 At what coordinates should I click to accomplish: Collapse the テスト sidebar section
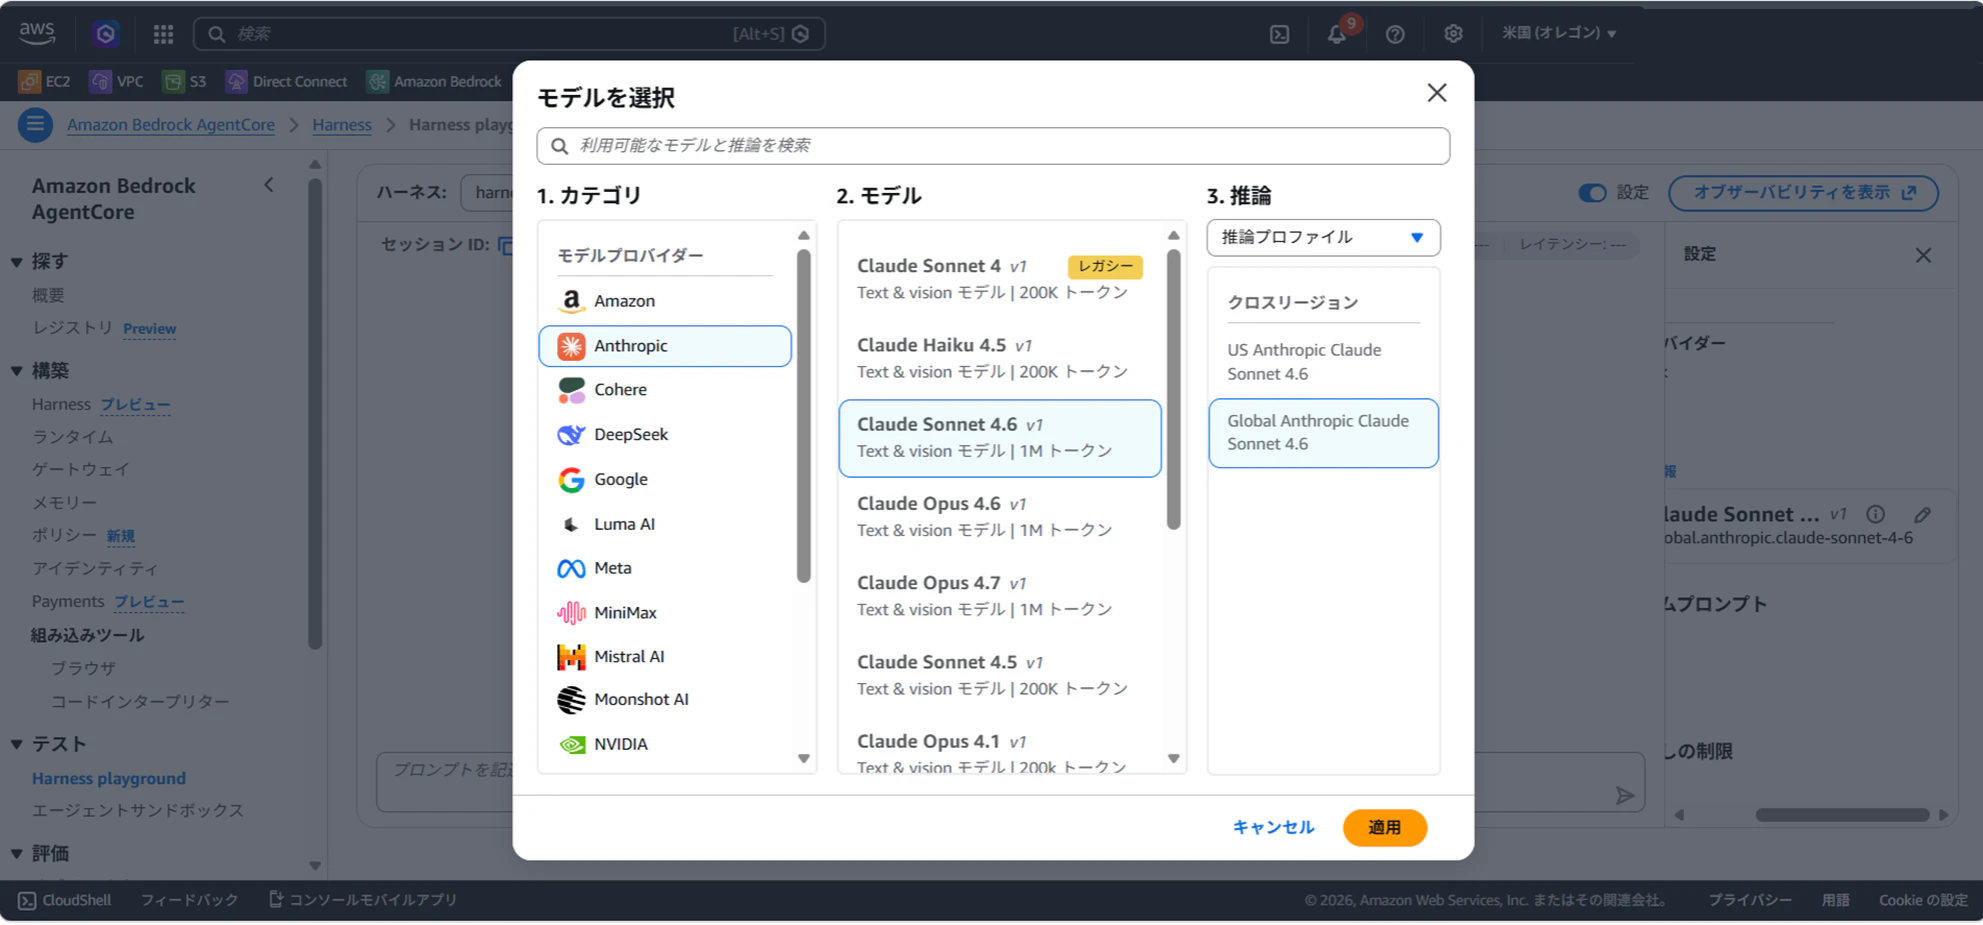(x=17, y=745)
